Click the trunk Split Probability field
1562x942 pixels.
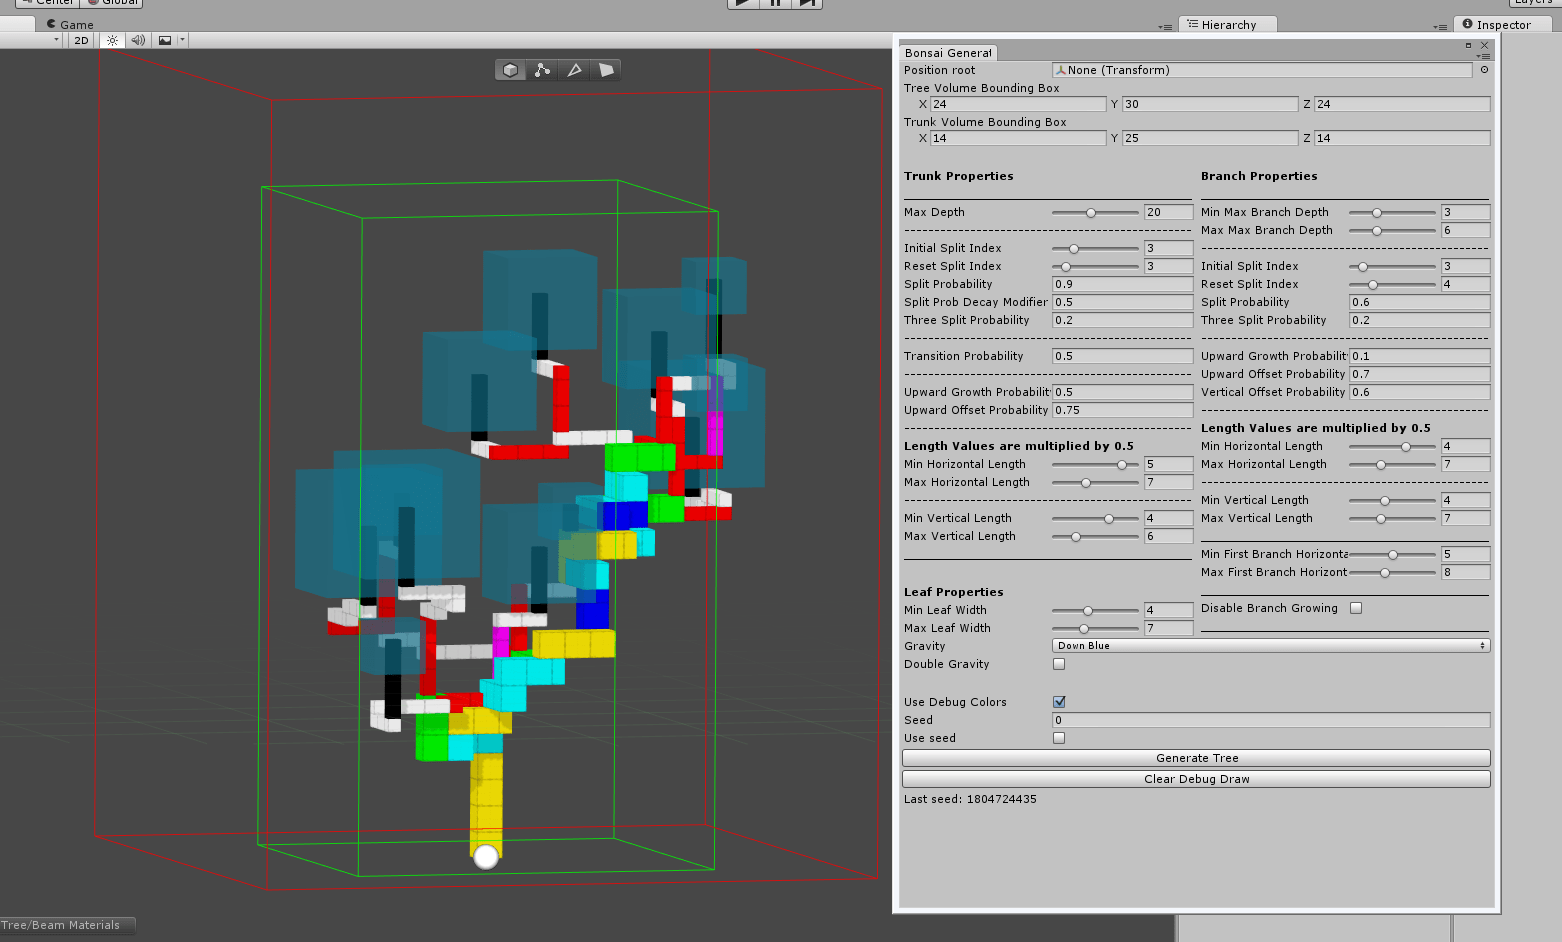pos(1122,284)
